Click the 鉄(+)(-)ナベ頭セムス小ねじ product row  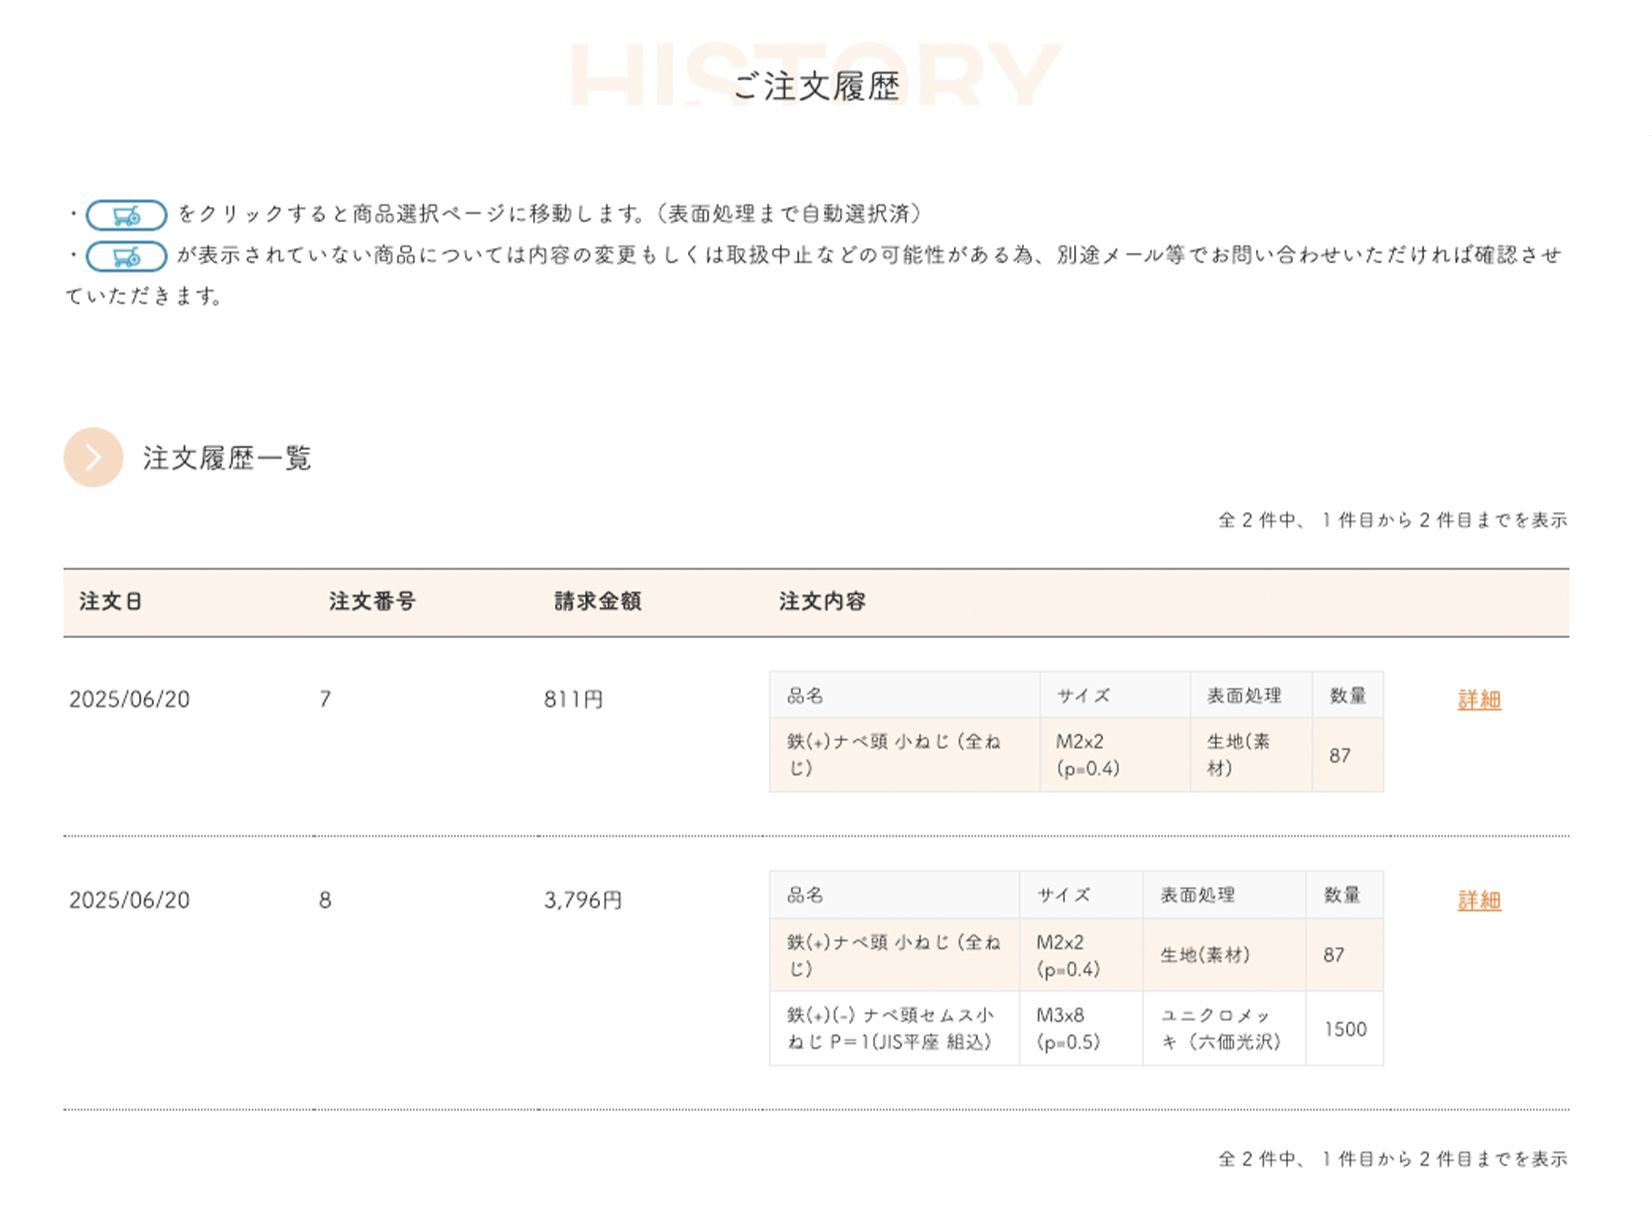tap(889, 1028)
